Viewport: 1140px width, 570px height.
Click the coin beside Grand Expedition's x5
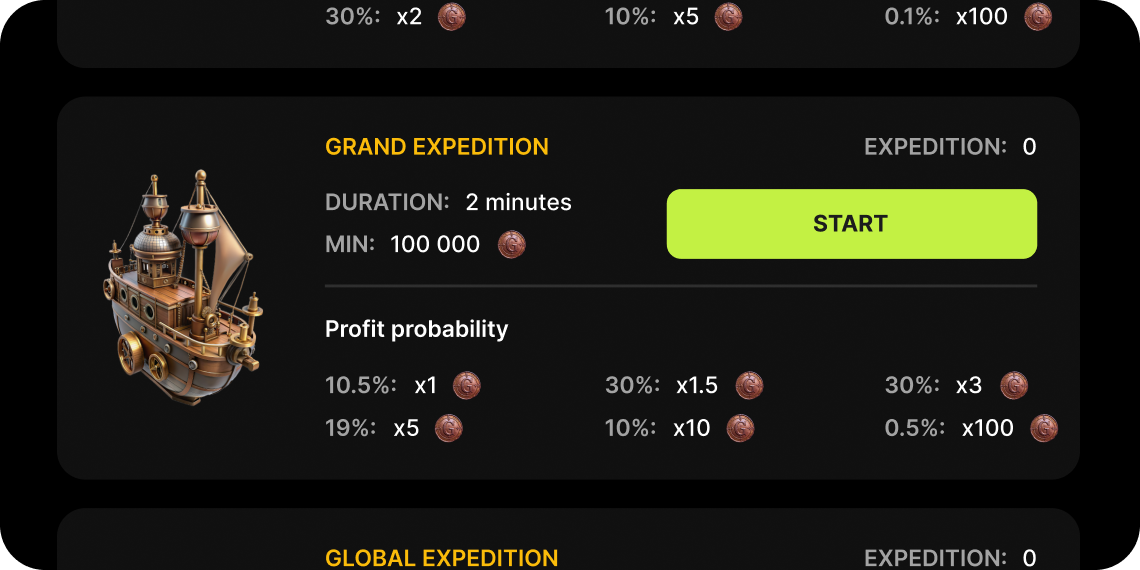[449, 429]
